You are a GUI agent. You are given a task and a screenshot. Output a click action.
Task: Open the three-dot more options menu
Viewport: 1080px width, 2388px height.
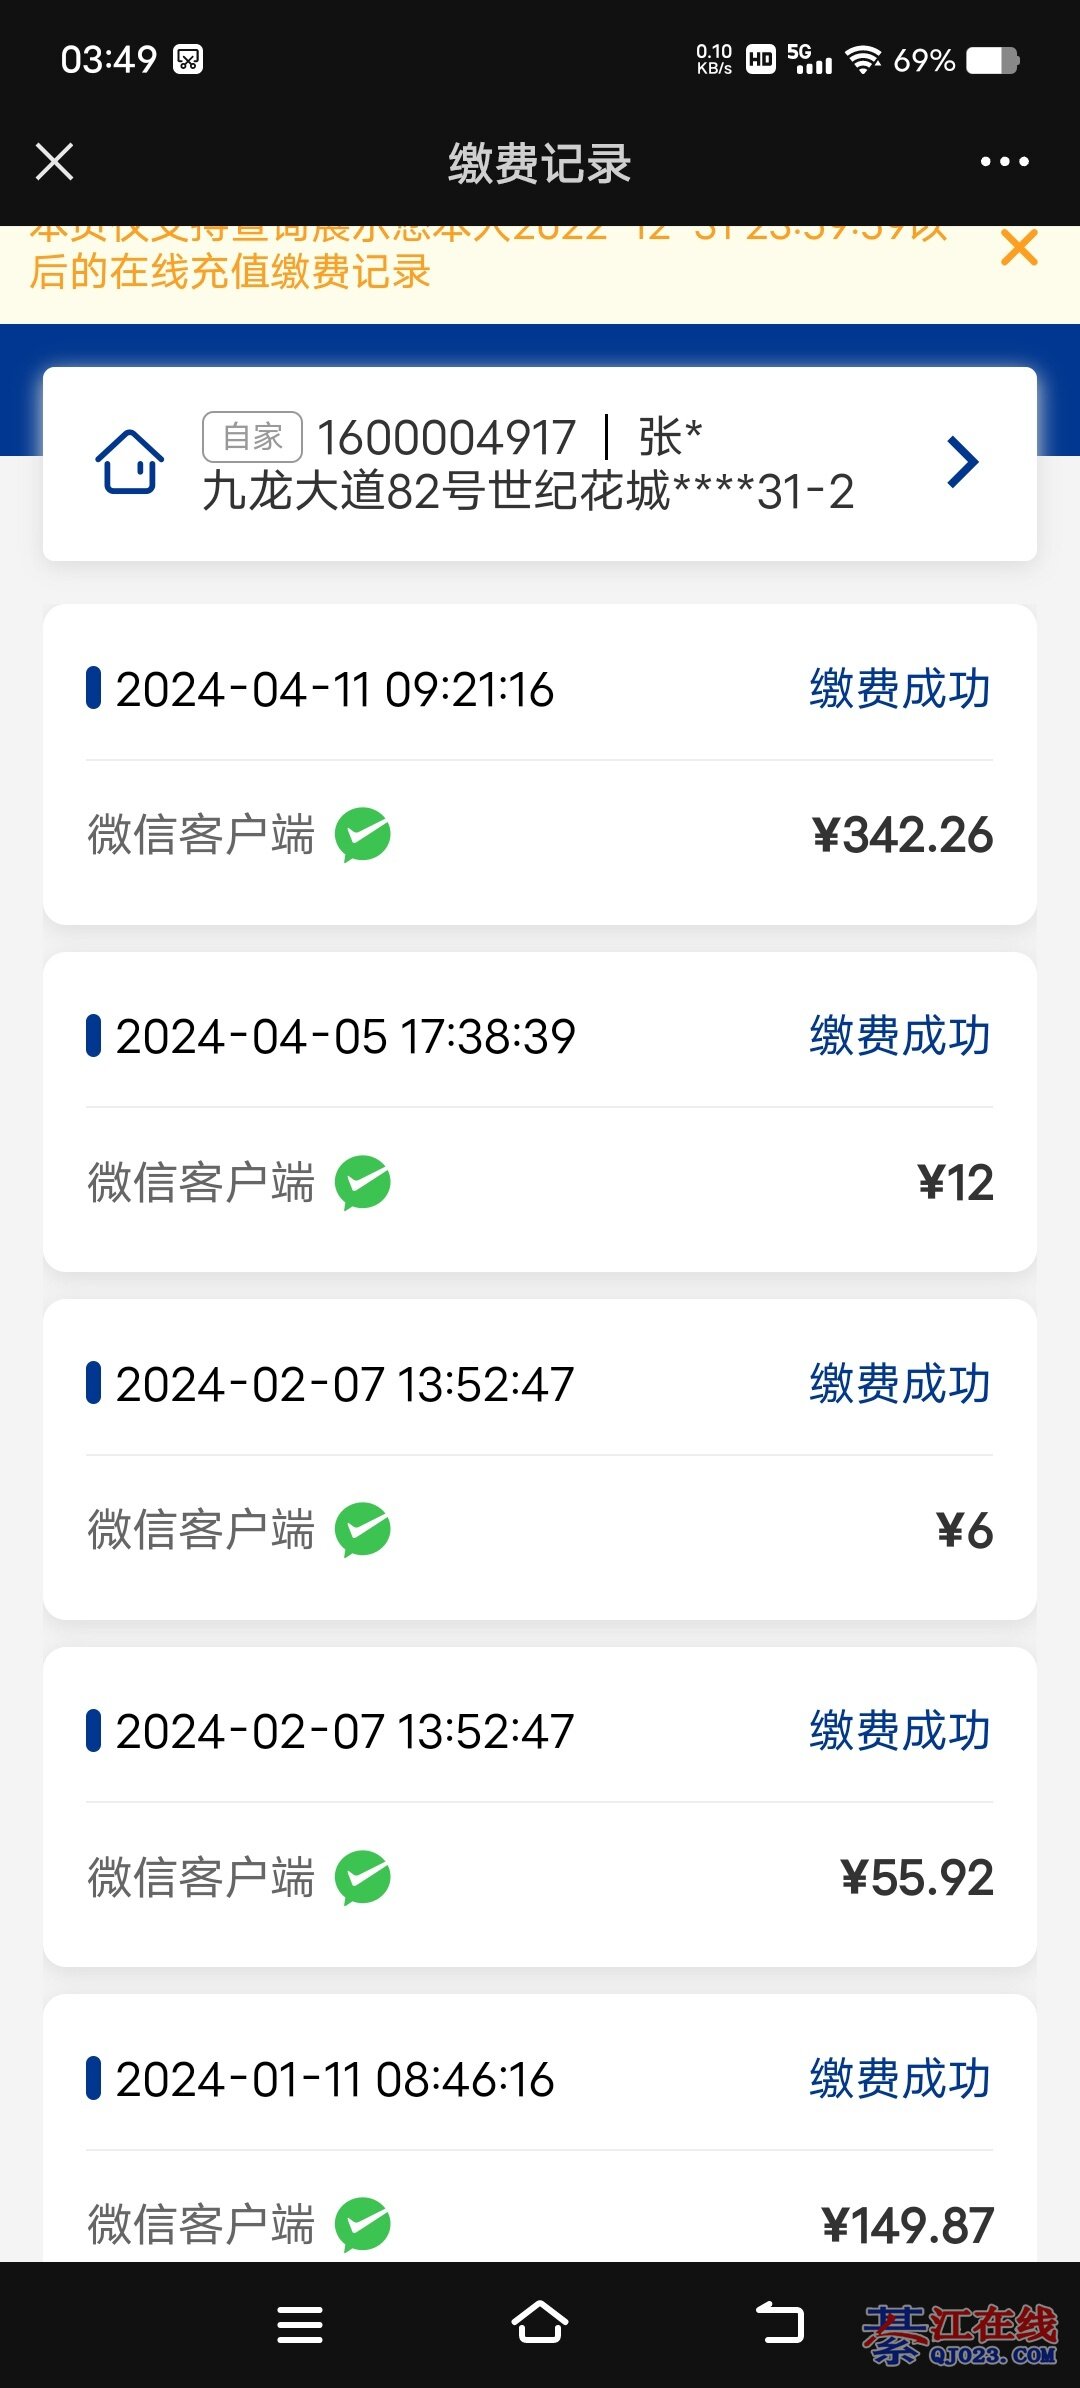pos(1004,162)
